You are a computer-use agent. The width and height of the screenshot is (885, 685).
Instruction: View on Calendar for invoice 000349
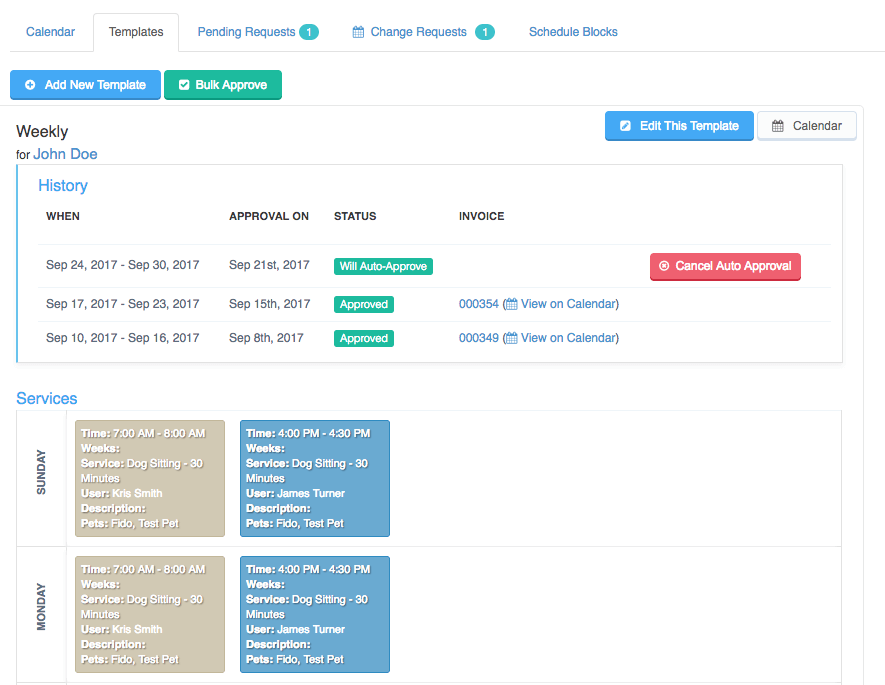pyautogui.click(x=568, y=338)
